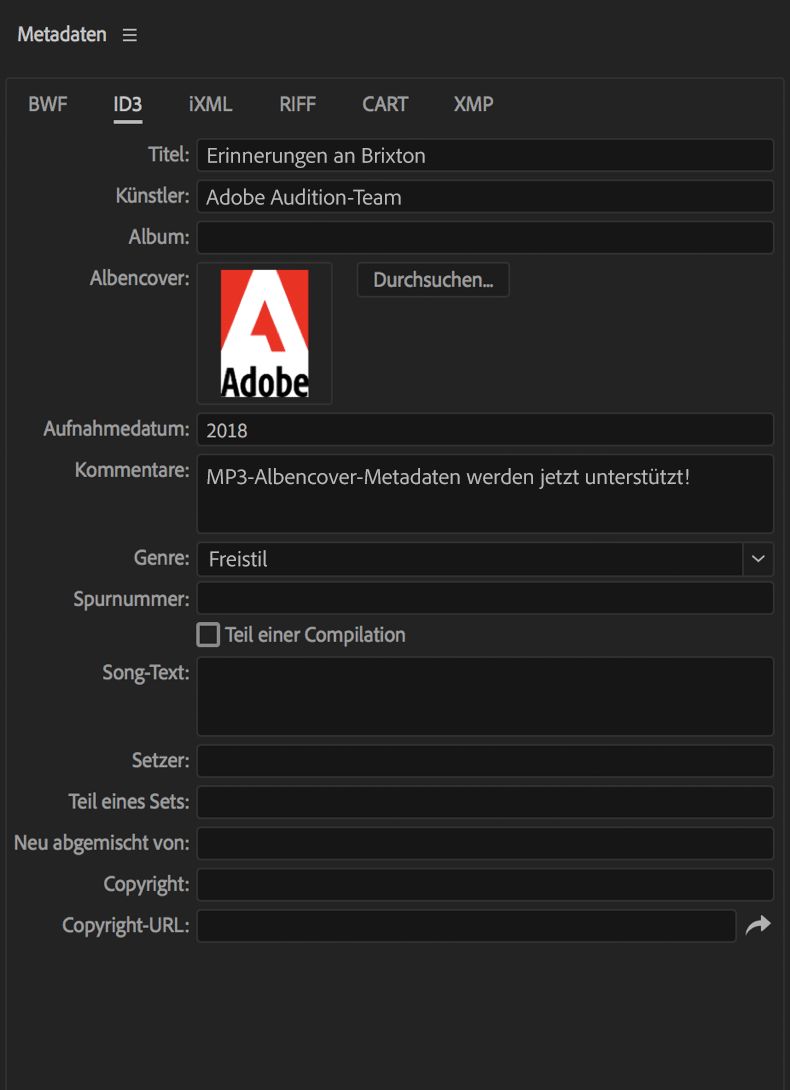Open the Metadaten panel hamburger menu
The image size is (790, 1090).
tap(130, 35)
